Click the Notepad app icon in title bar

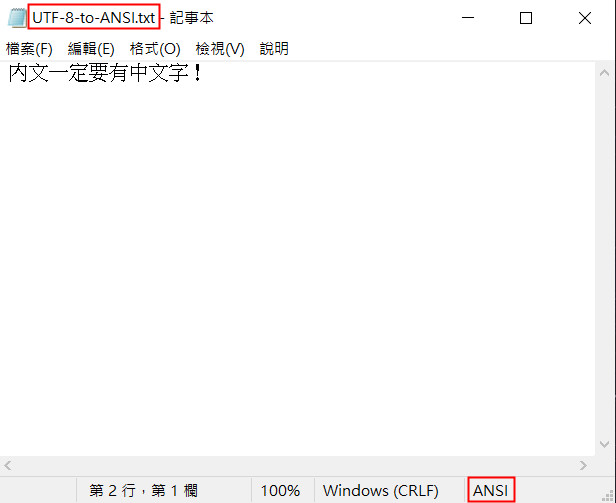pyautogui.click(x=17, y=18)
